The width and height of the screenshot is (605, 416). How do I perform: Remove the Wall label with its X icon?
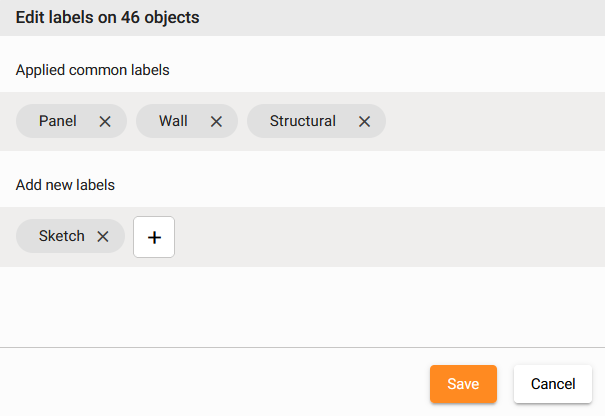pyautogui.click(x=216, y=121)
